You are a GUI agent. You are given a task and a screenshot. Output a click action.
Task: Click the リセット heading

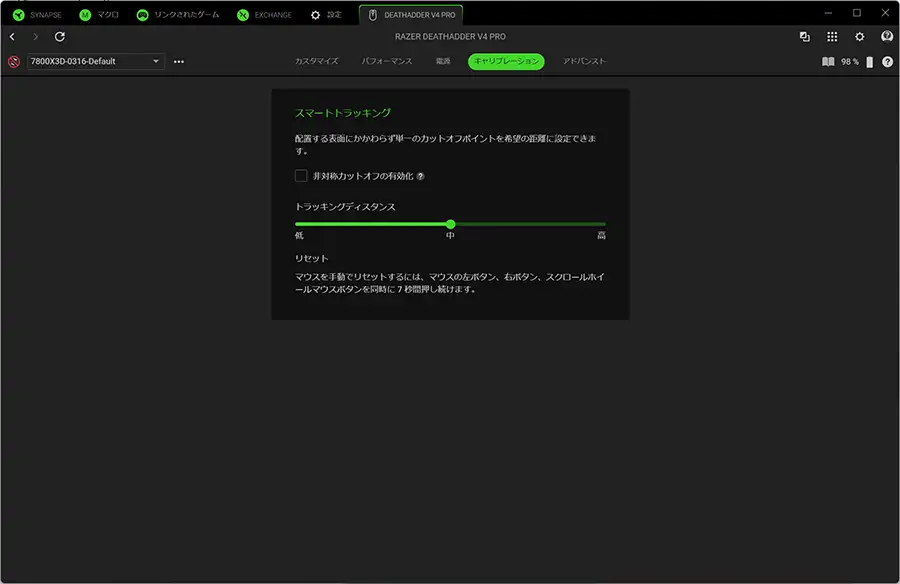pos(312,258)
